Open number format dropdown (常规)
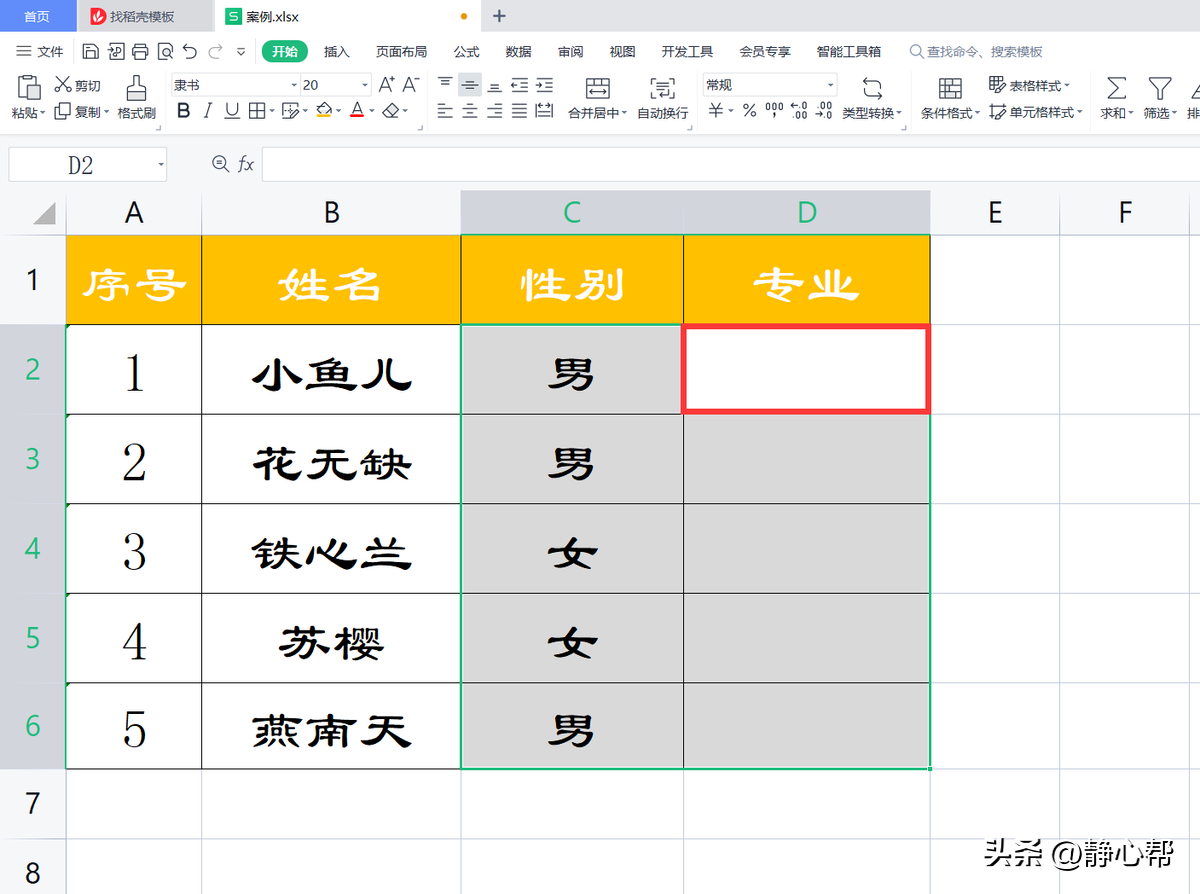 [830, 86]
